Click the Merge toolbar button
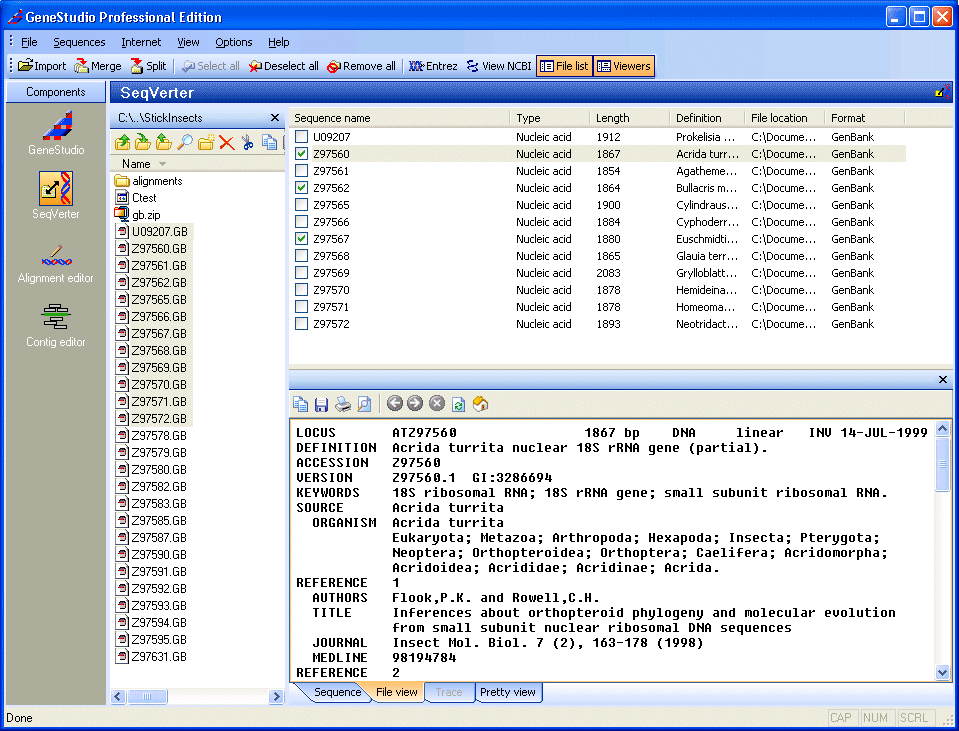Viewport: 959px width, 731px height. 98,66
